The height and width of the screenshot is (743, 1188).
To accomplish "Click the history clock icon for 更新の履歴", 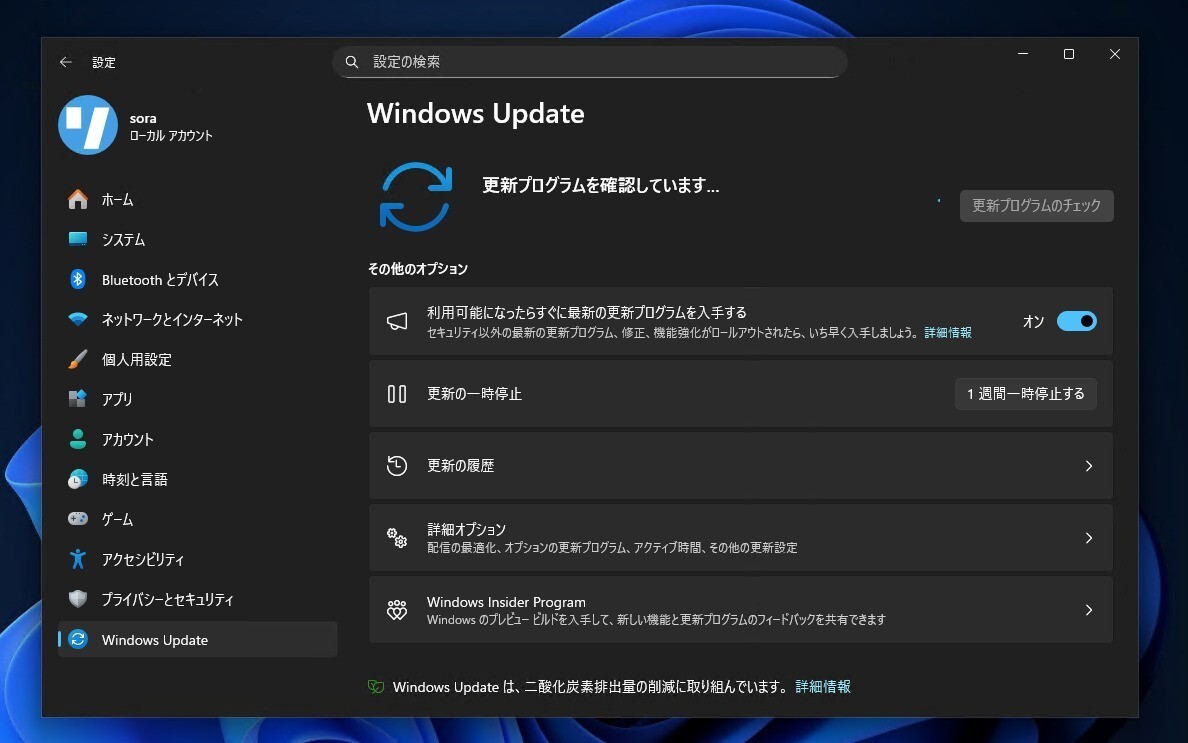I will [397, 466].
